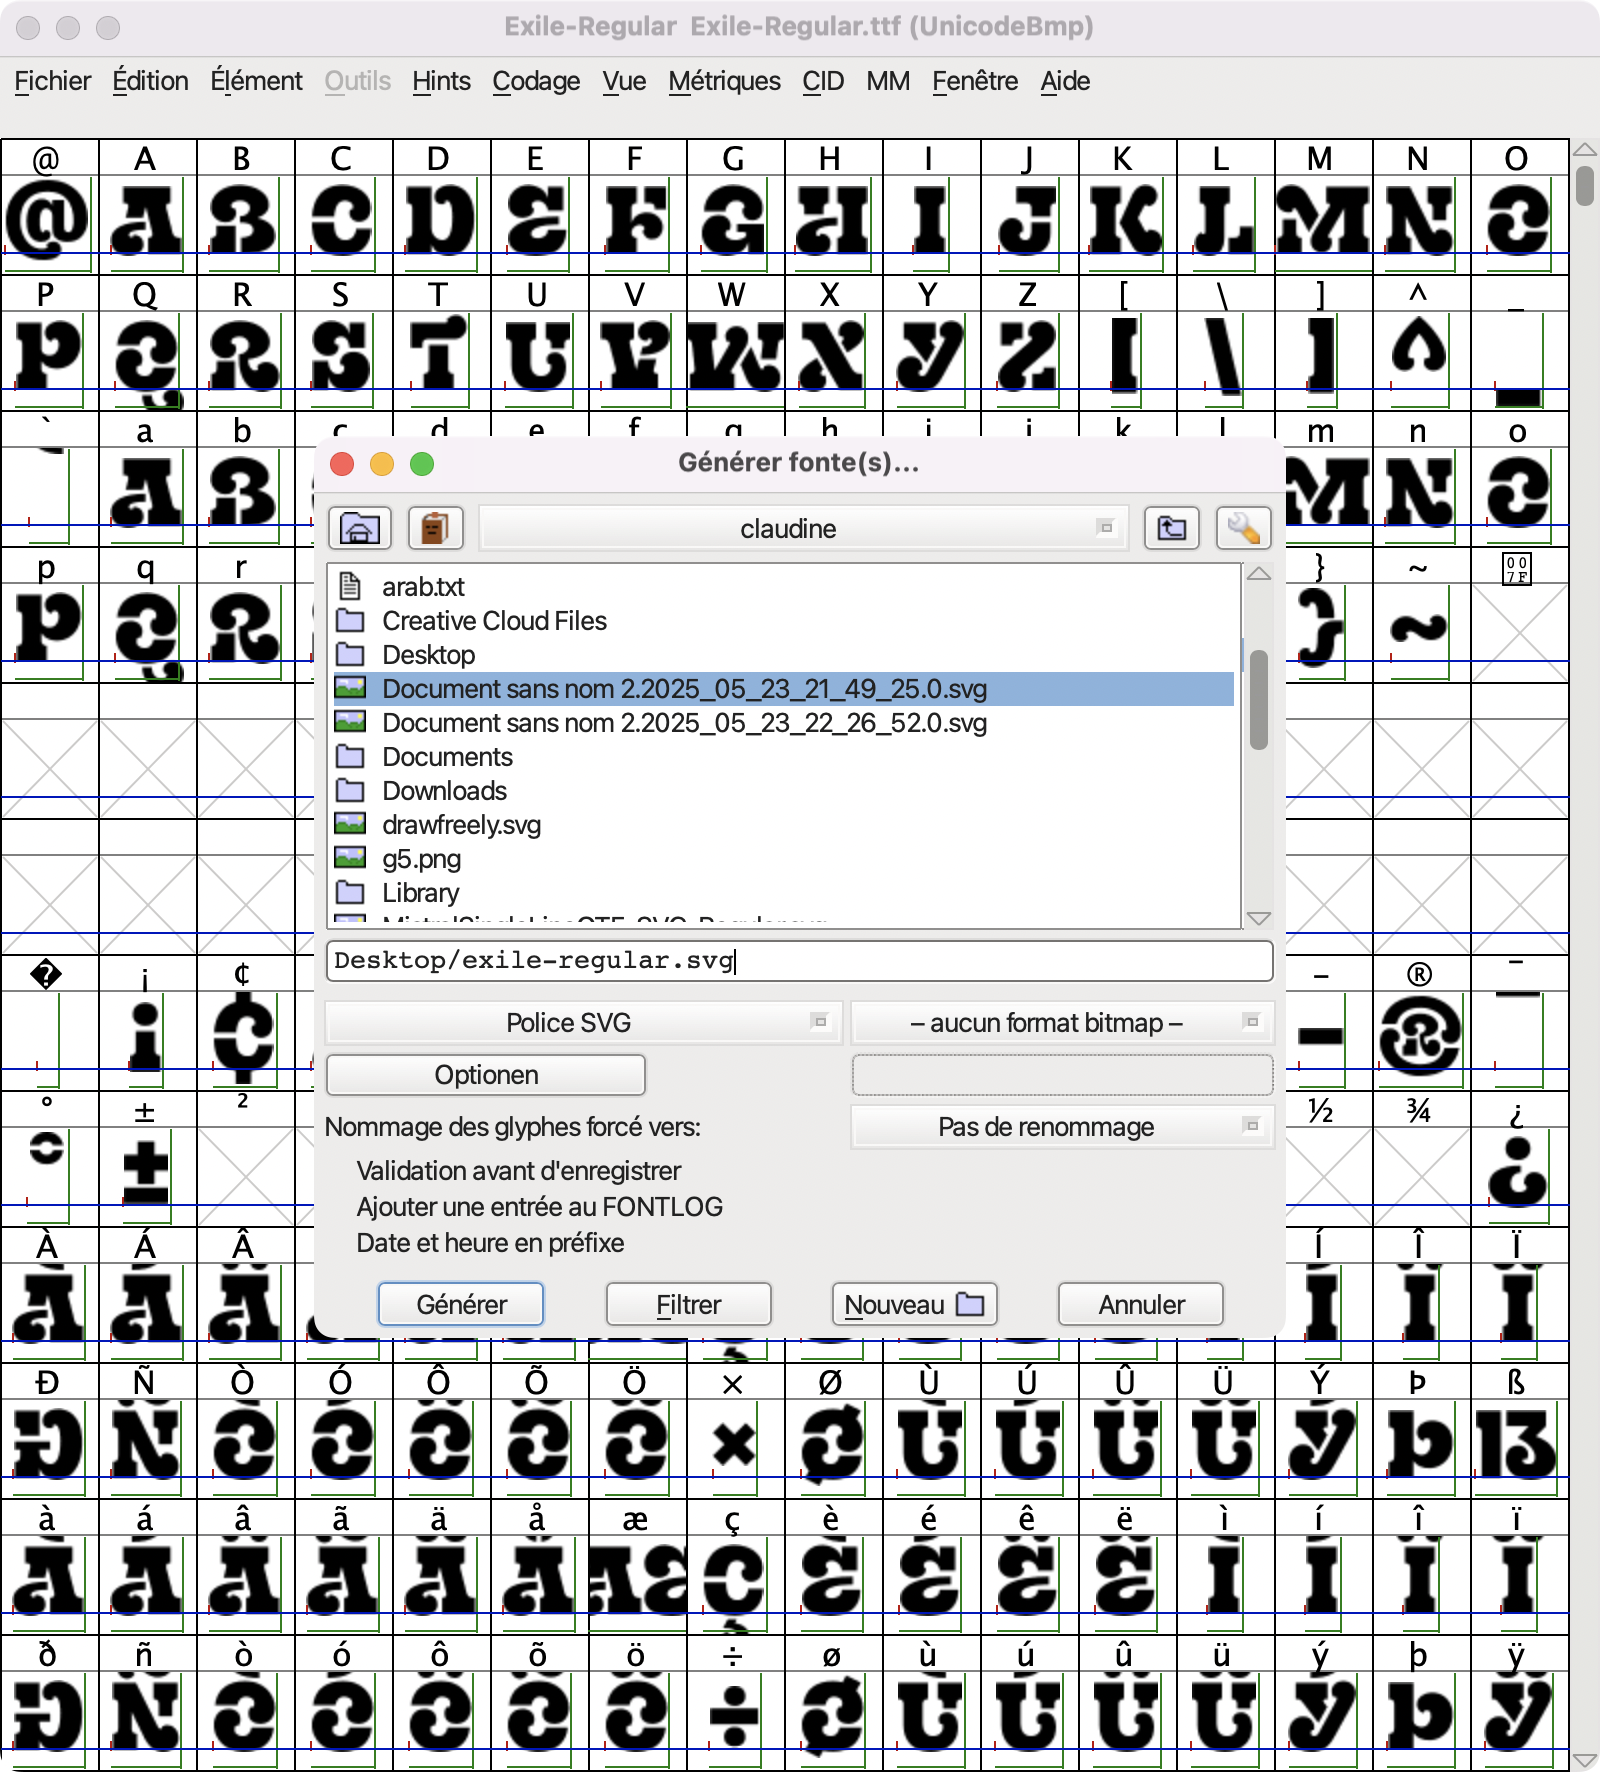1600x1772 pixels.
Task: Select the registered sign ® glyph cell
Action: click(1421, 1039)
